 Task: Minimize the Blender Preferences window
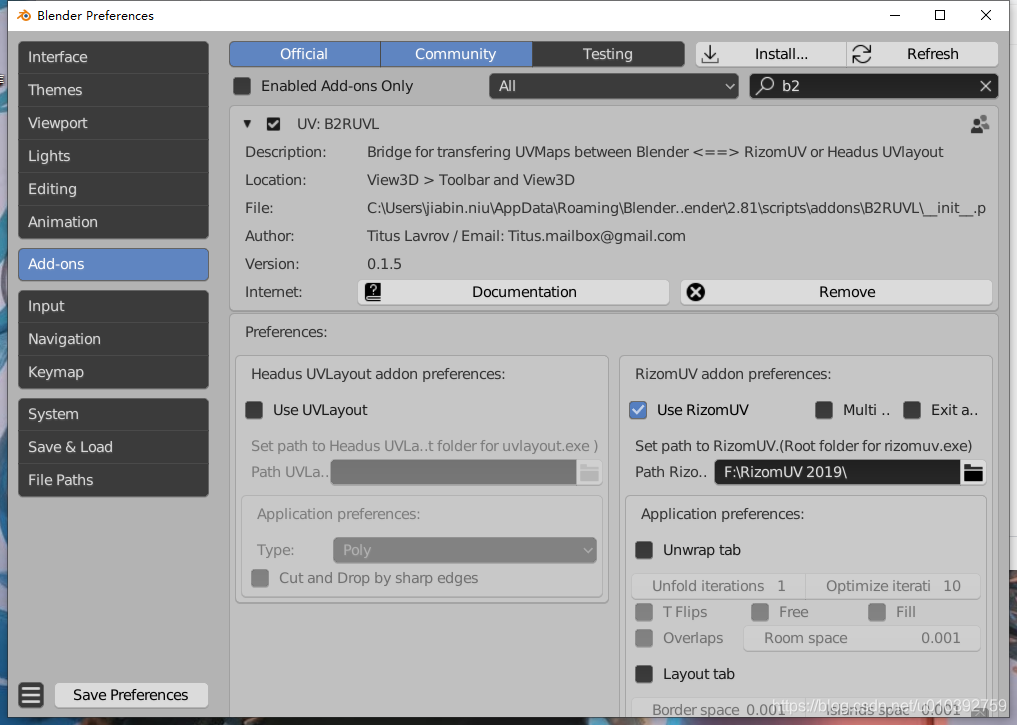(895, 15)
